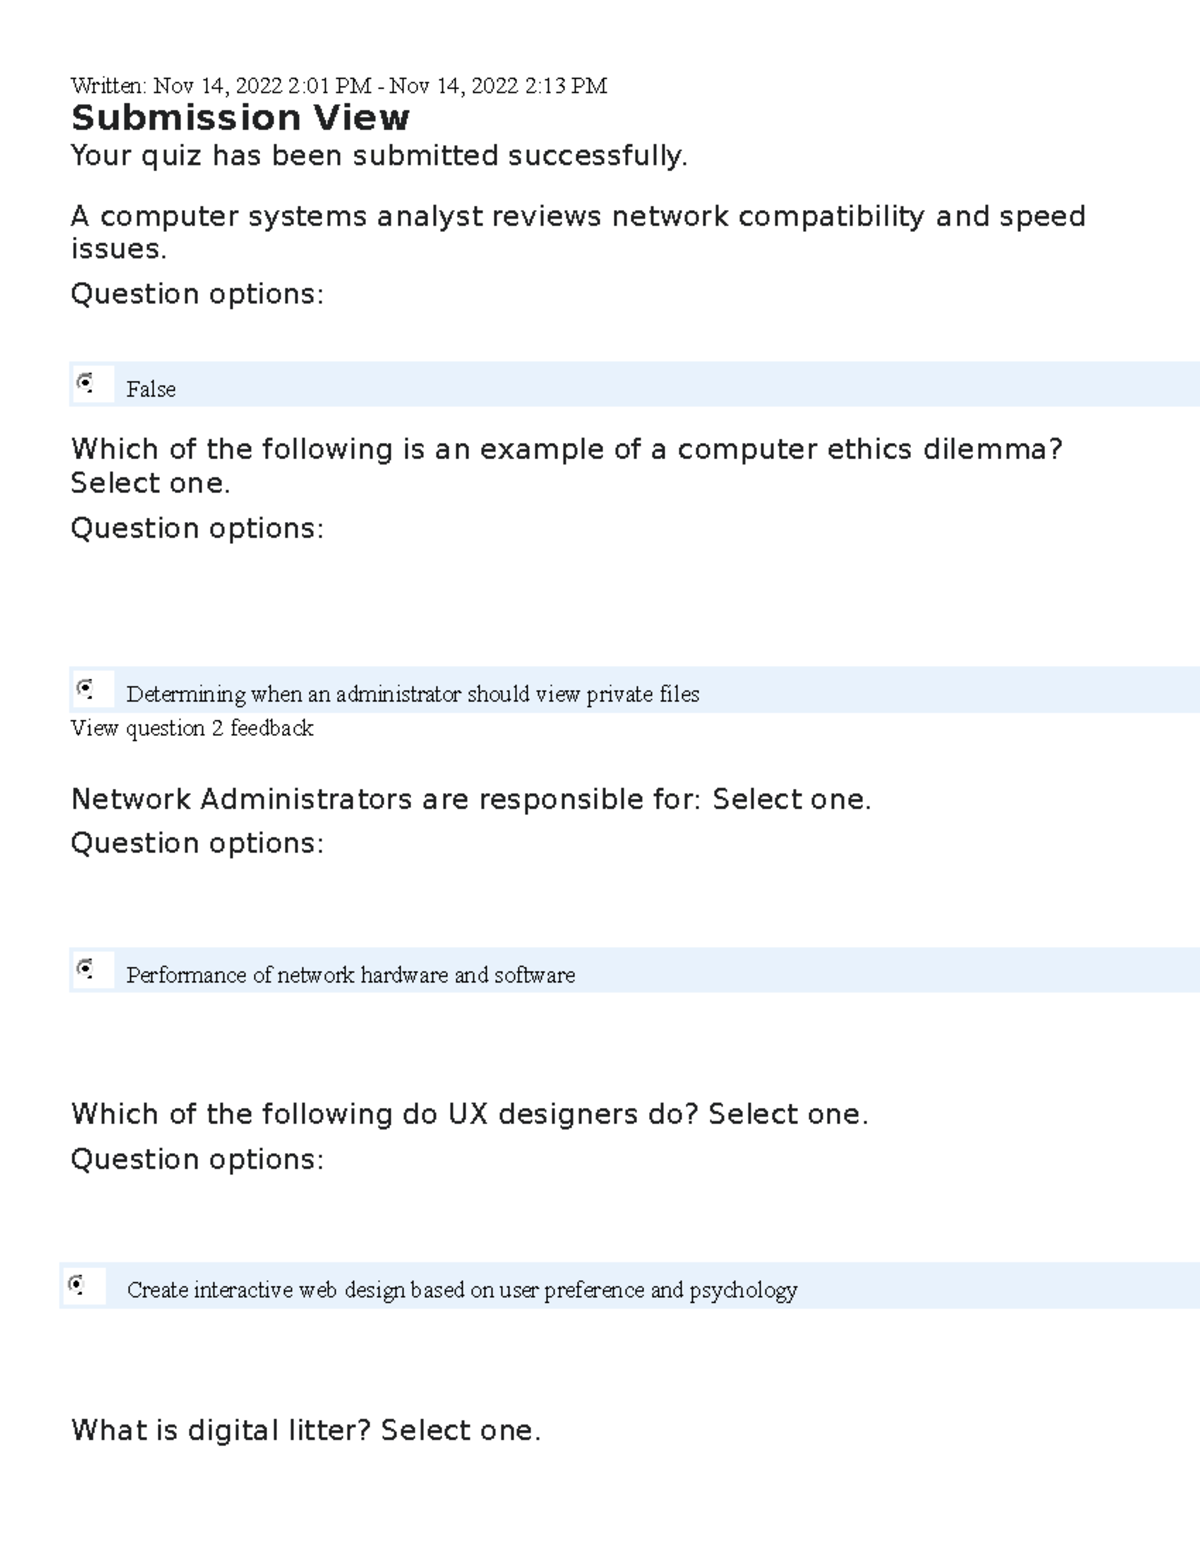Select radio button for network hardware performance answer
Image resolution: width=1200 pixels, height=1553 pixels.
tap(86, 969)
